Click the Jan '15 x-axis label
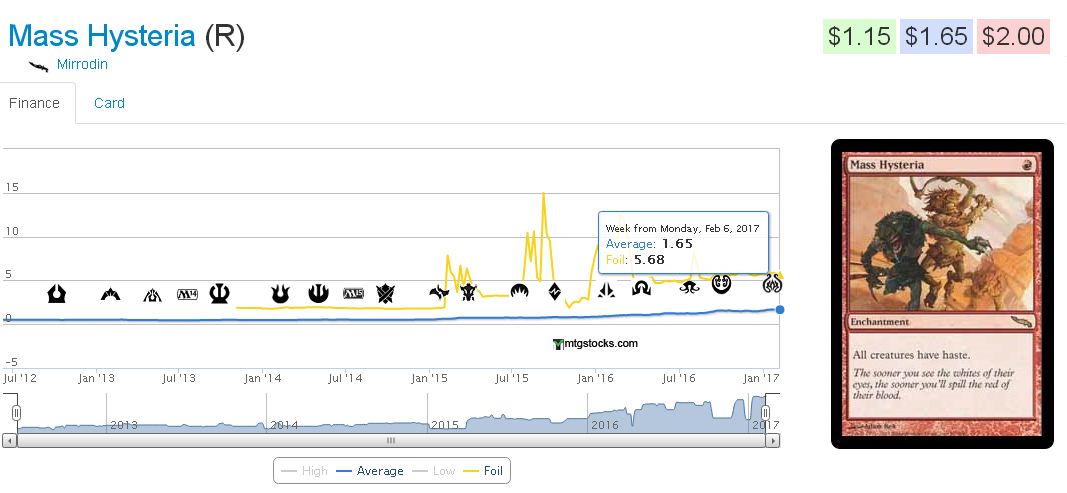This screenshot has height=493, width=1067. pyautogui.click(x=429, y=378)
